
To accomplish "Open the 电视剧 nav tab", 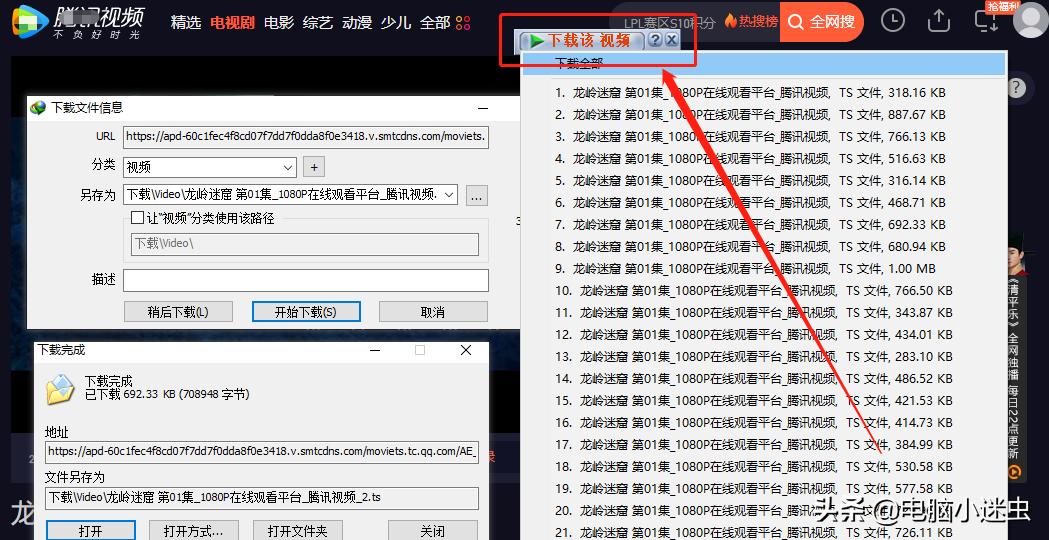I will click(x=232, y=22).
